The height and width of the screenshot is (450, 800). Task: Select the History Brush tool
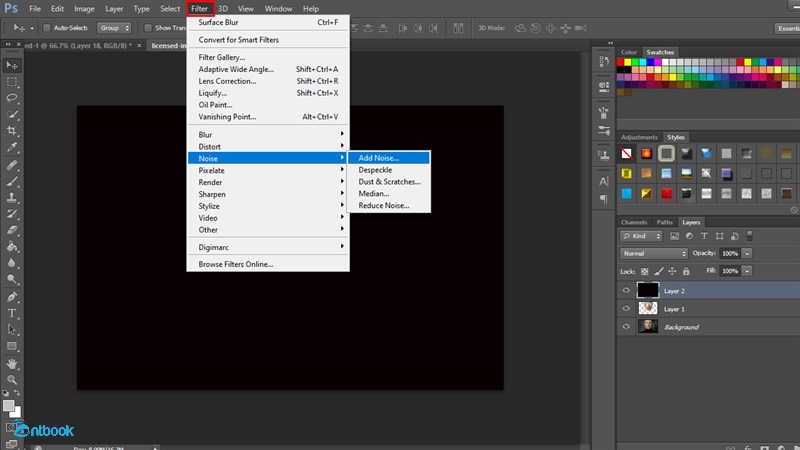[x=12, y=214]
